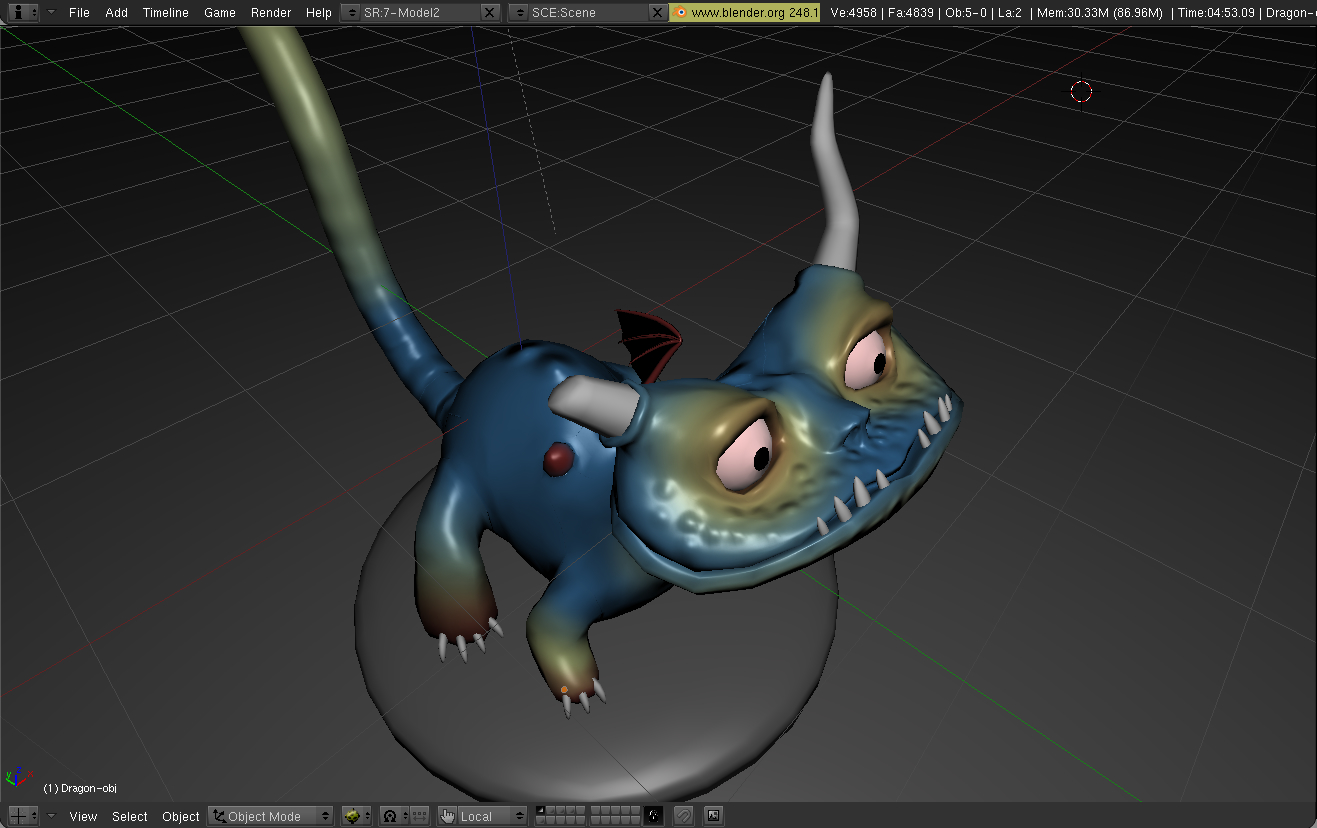This screenshot has width=1317, height=828.
Task: Unlink the SR:7-Model2 screen with the X
Action: click(489, 13)
